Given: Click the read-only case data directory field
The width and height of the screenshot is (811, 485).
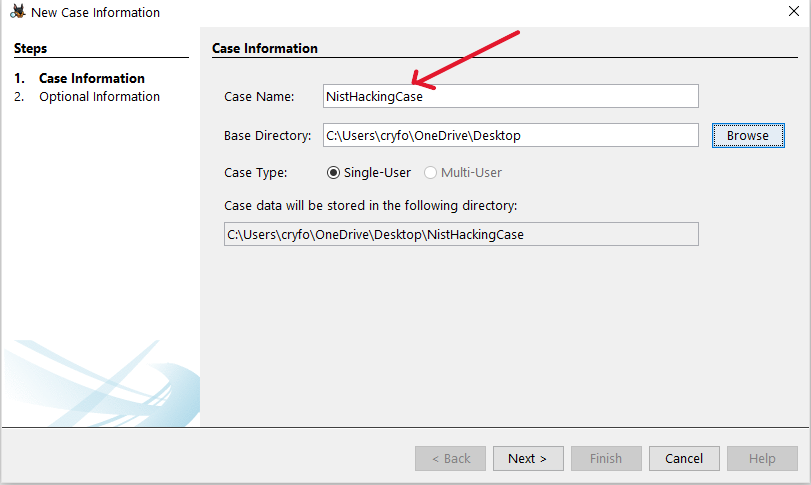Looking at the screenshot, I should (460, 234).
